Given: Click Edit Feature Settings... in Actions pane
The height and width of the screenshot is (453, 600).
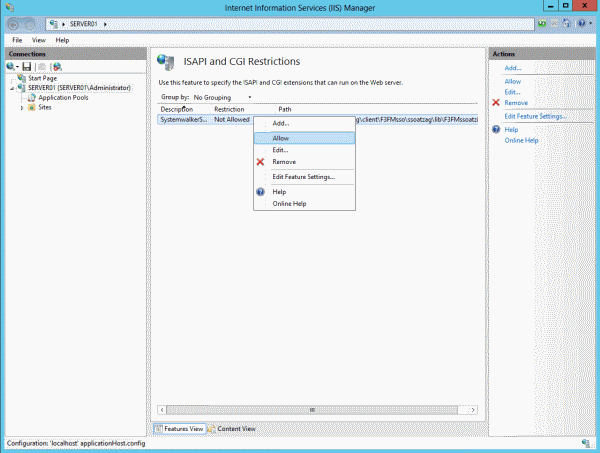Looking at the screenshot, I should click(536, 116).
